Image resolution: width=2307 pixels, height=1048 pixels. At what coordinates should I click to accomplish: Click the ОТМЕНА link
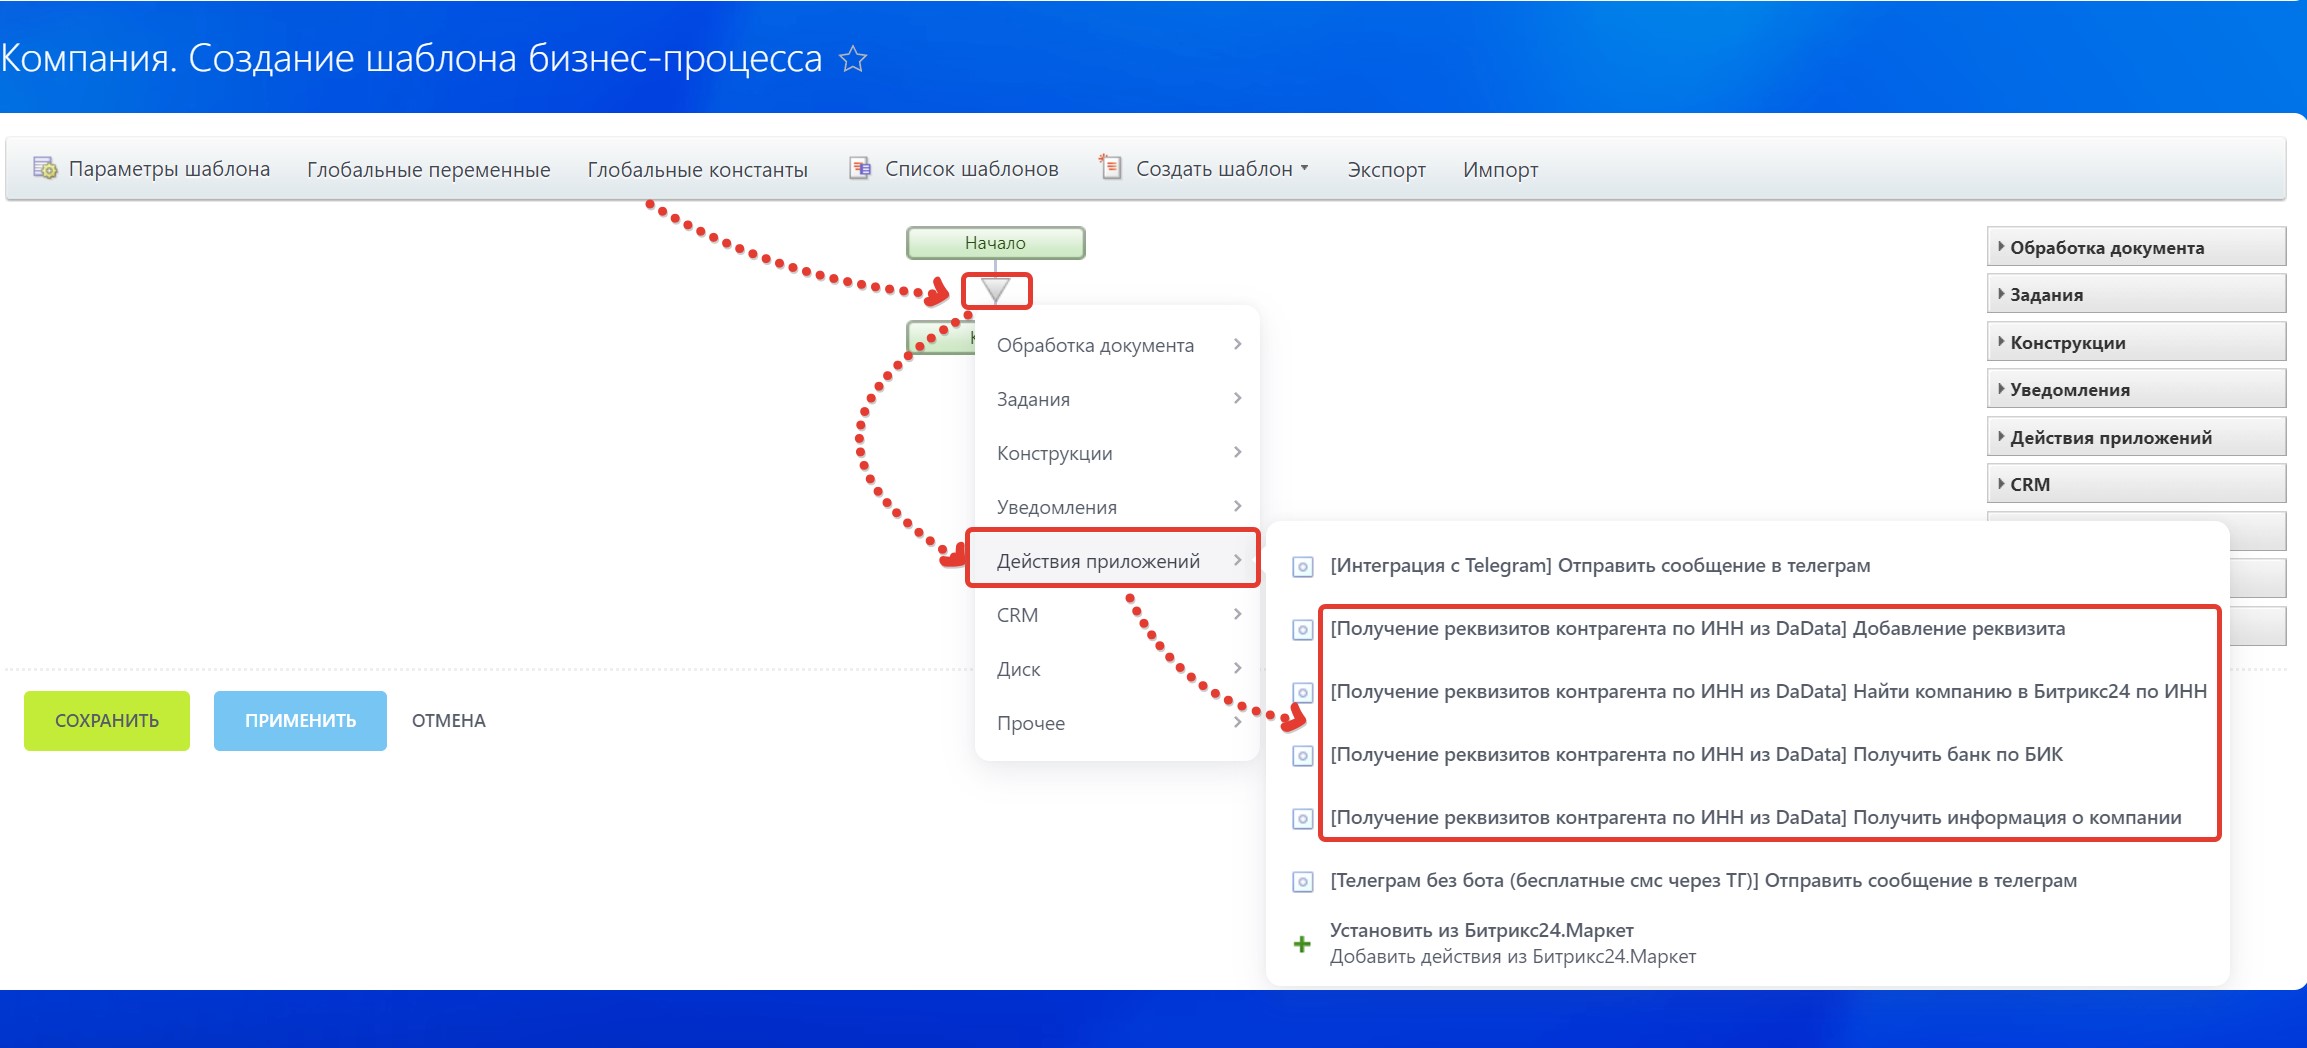[448, 721]
